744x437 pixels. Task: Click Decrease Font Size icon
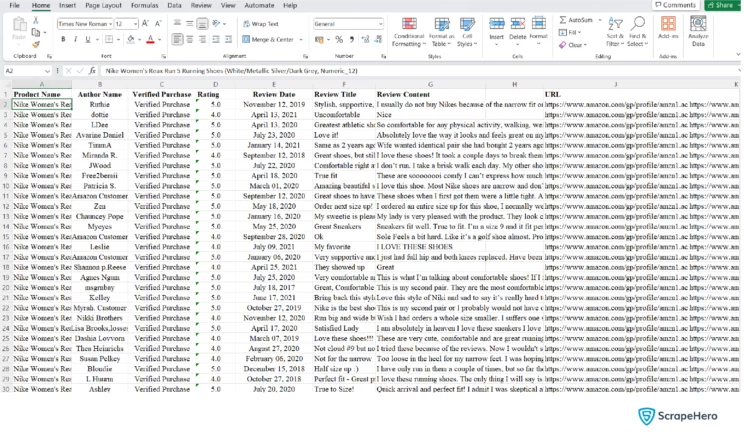coord(158,24)
